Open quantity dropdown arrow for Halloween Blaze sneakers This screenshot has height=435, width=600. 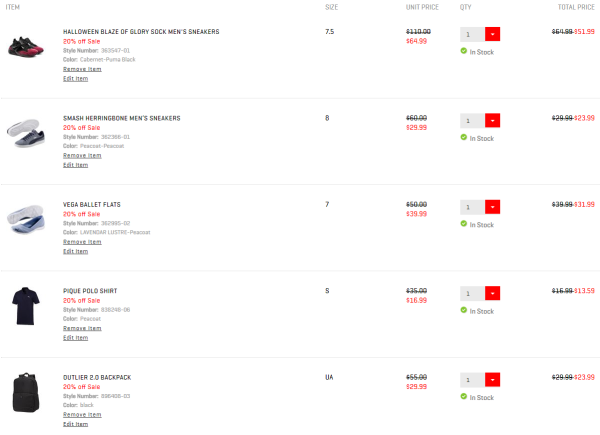click(492, 34)
